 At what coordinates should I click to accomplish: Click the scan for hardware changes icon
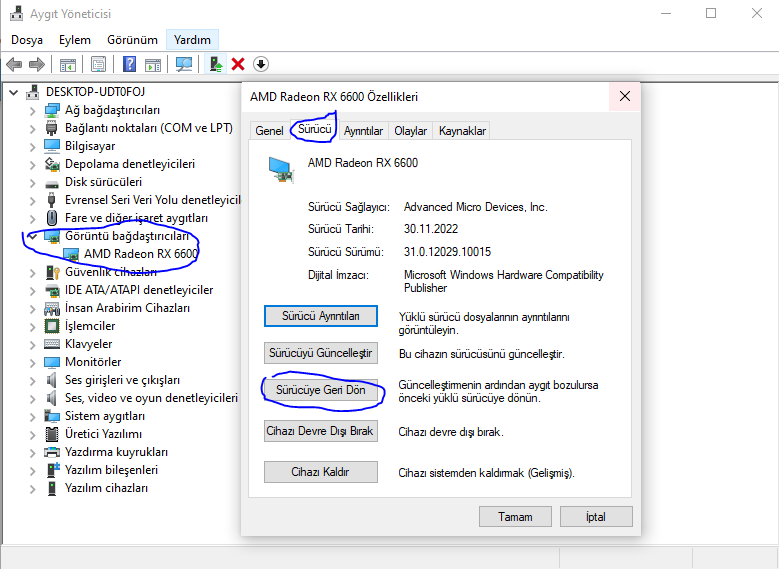[x=184, y=64]
